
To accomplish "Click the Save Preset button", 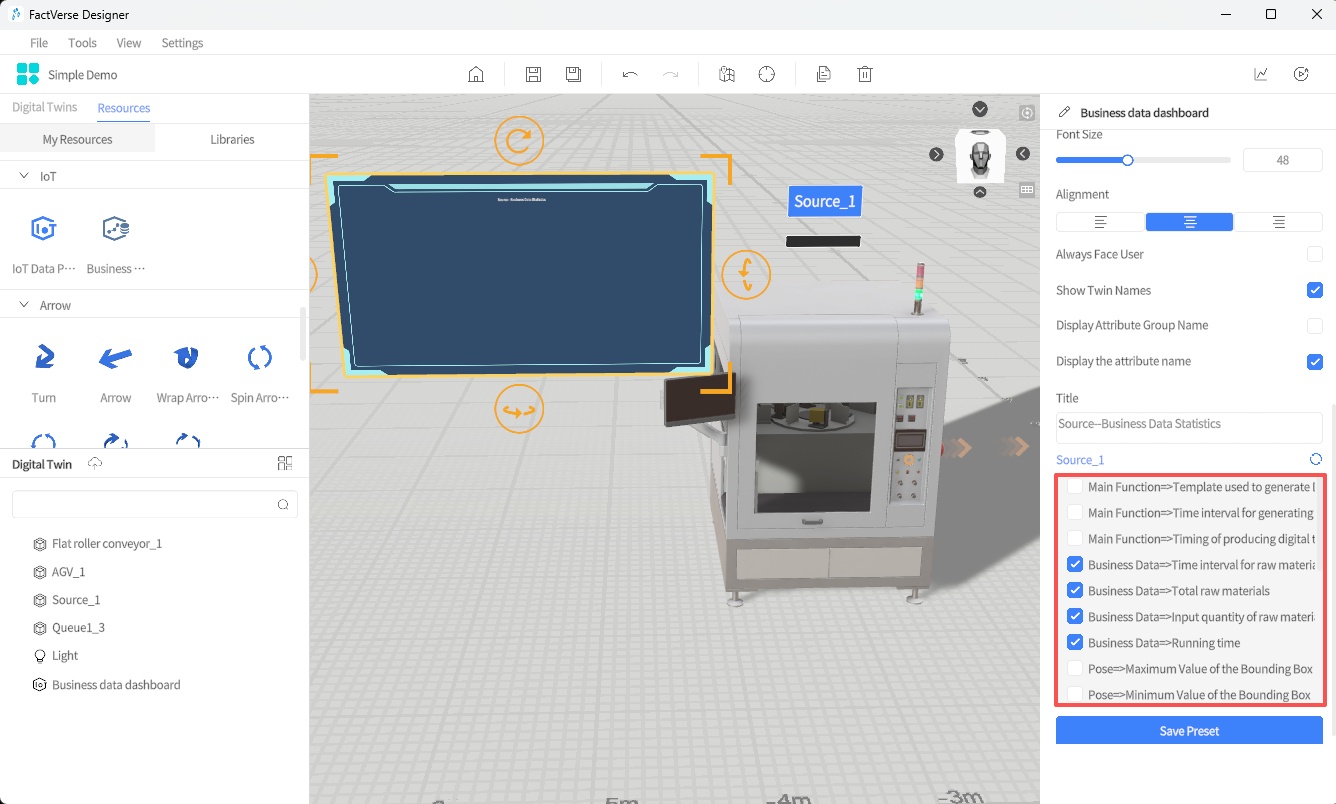I will click(1189, 731).
